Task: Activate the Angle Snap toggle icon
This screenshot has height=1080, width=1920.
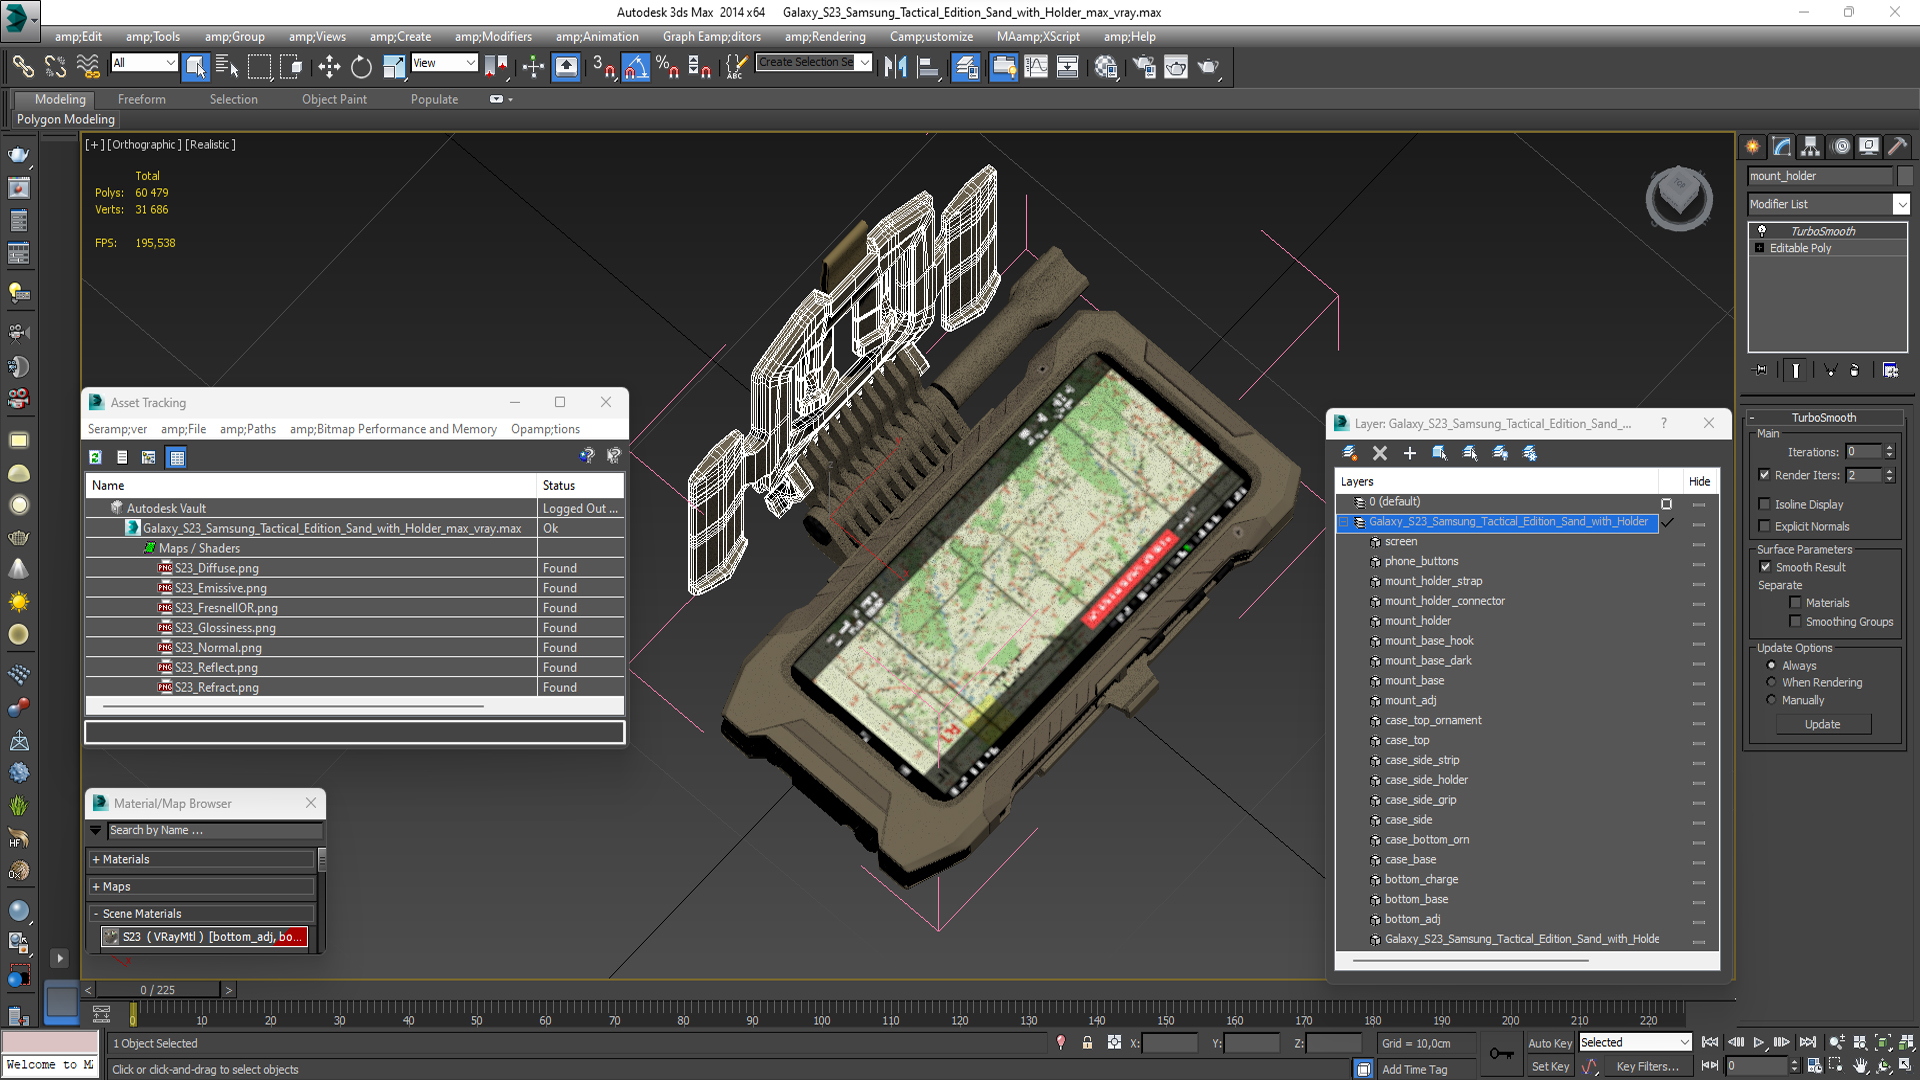Action: [636, 67]
